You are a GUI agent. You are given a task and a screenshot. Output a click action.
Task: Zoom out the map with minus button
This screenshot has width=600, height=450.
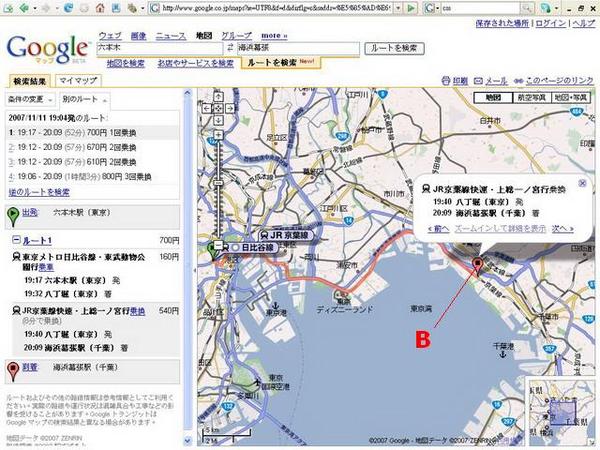tap(218, 245)
